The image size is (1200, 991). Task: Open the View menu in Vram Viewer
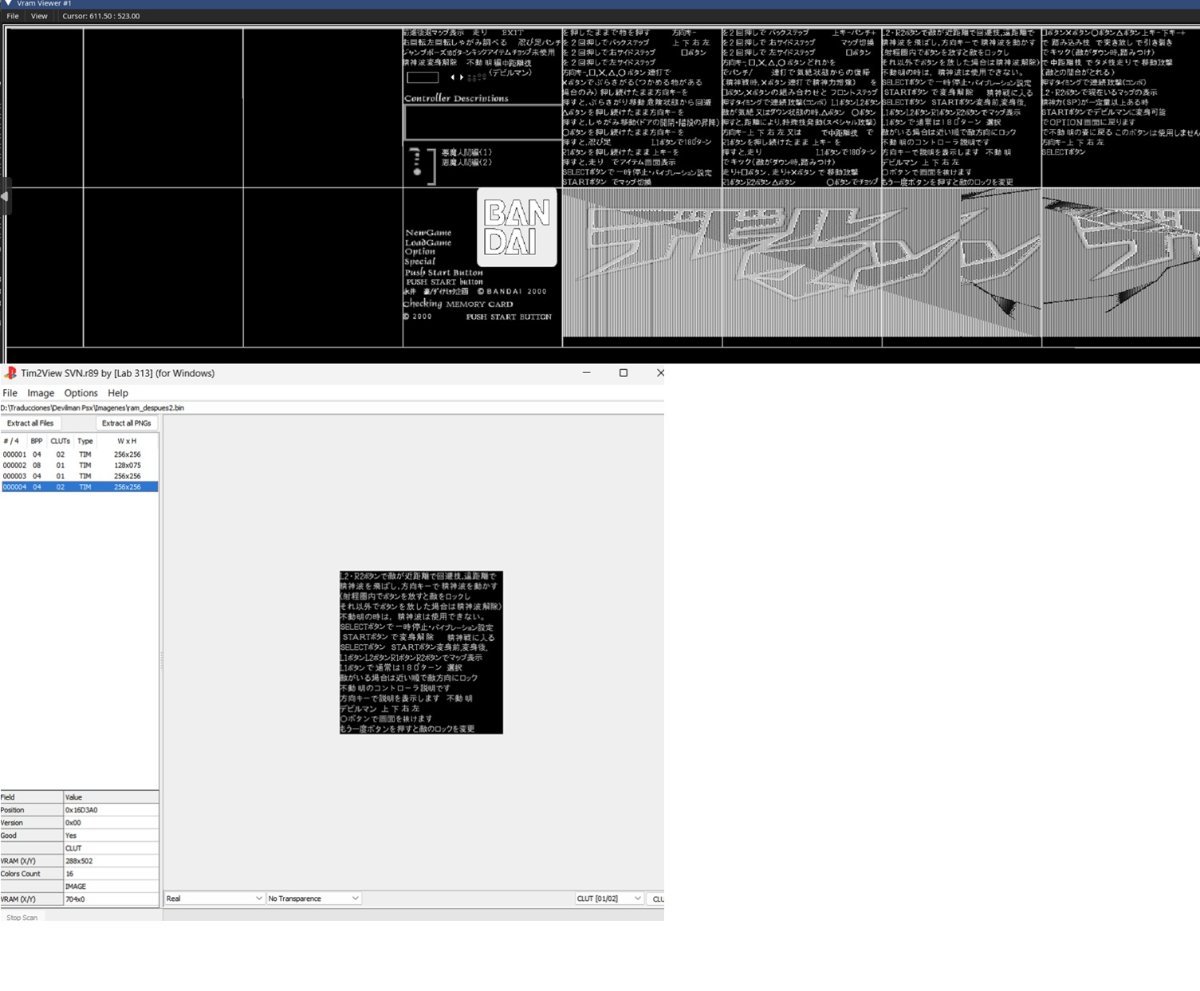(38, 16)
